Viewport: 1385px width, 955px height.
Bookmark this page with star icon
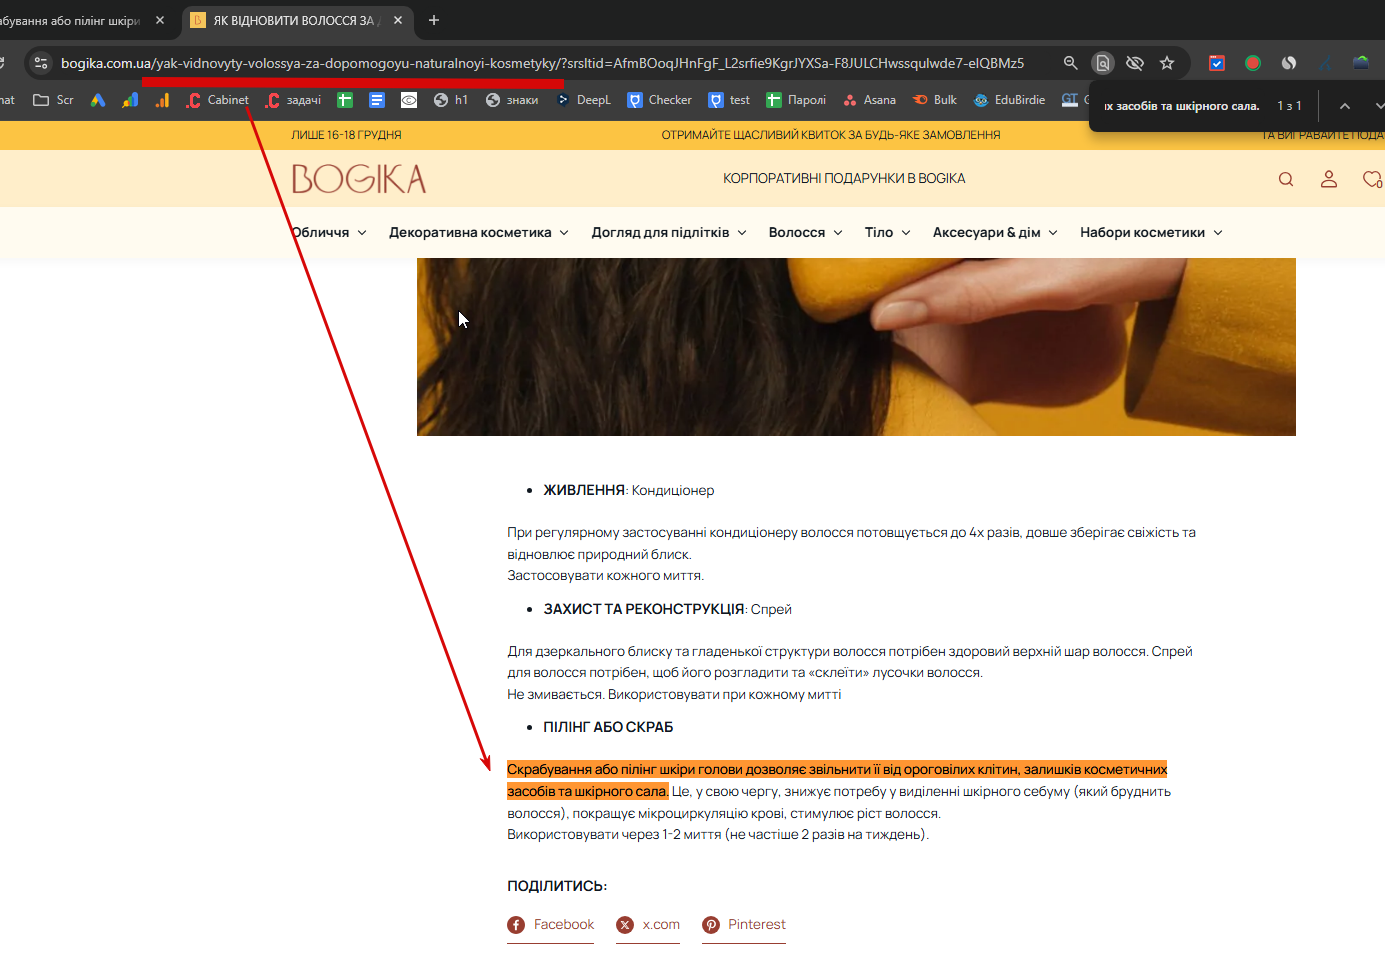[1166, 63]
